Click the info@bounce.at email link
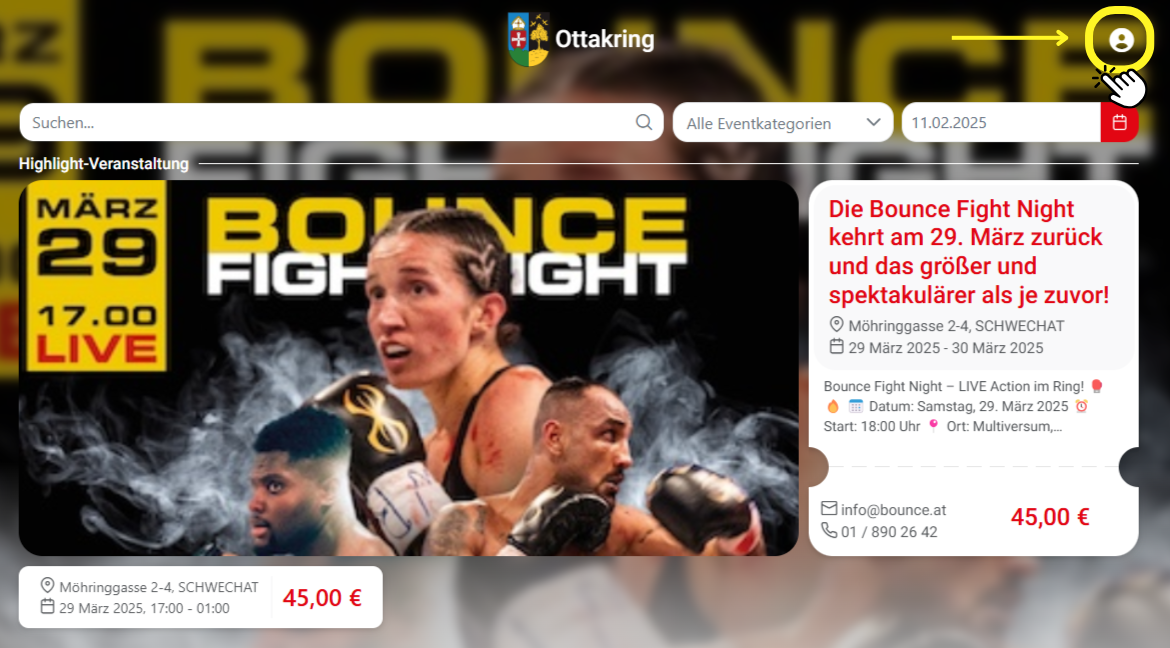The height and width of the screenshot is (648, 1170). pos(893,510)
